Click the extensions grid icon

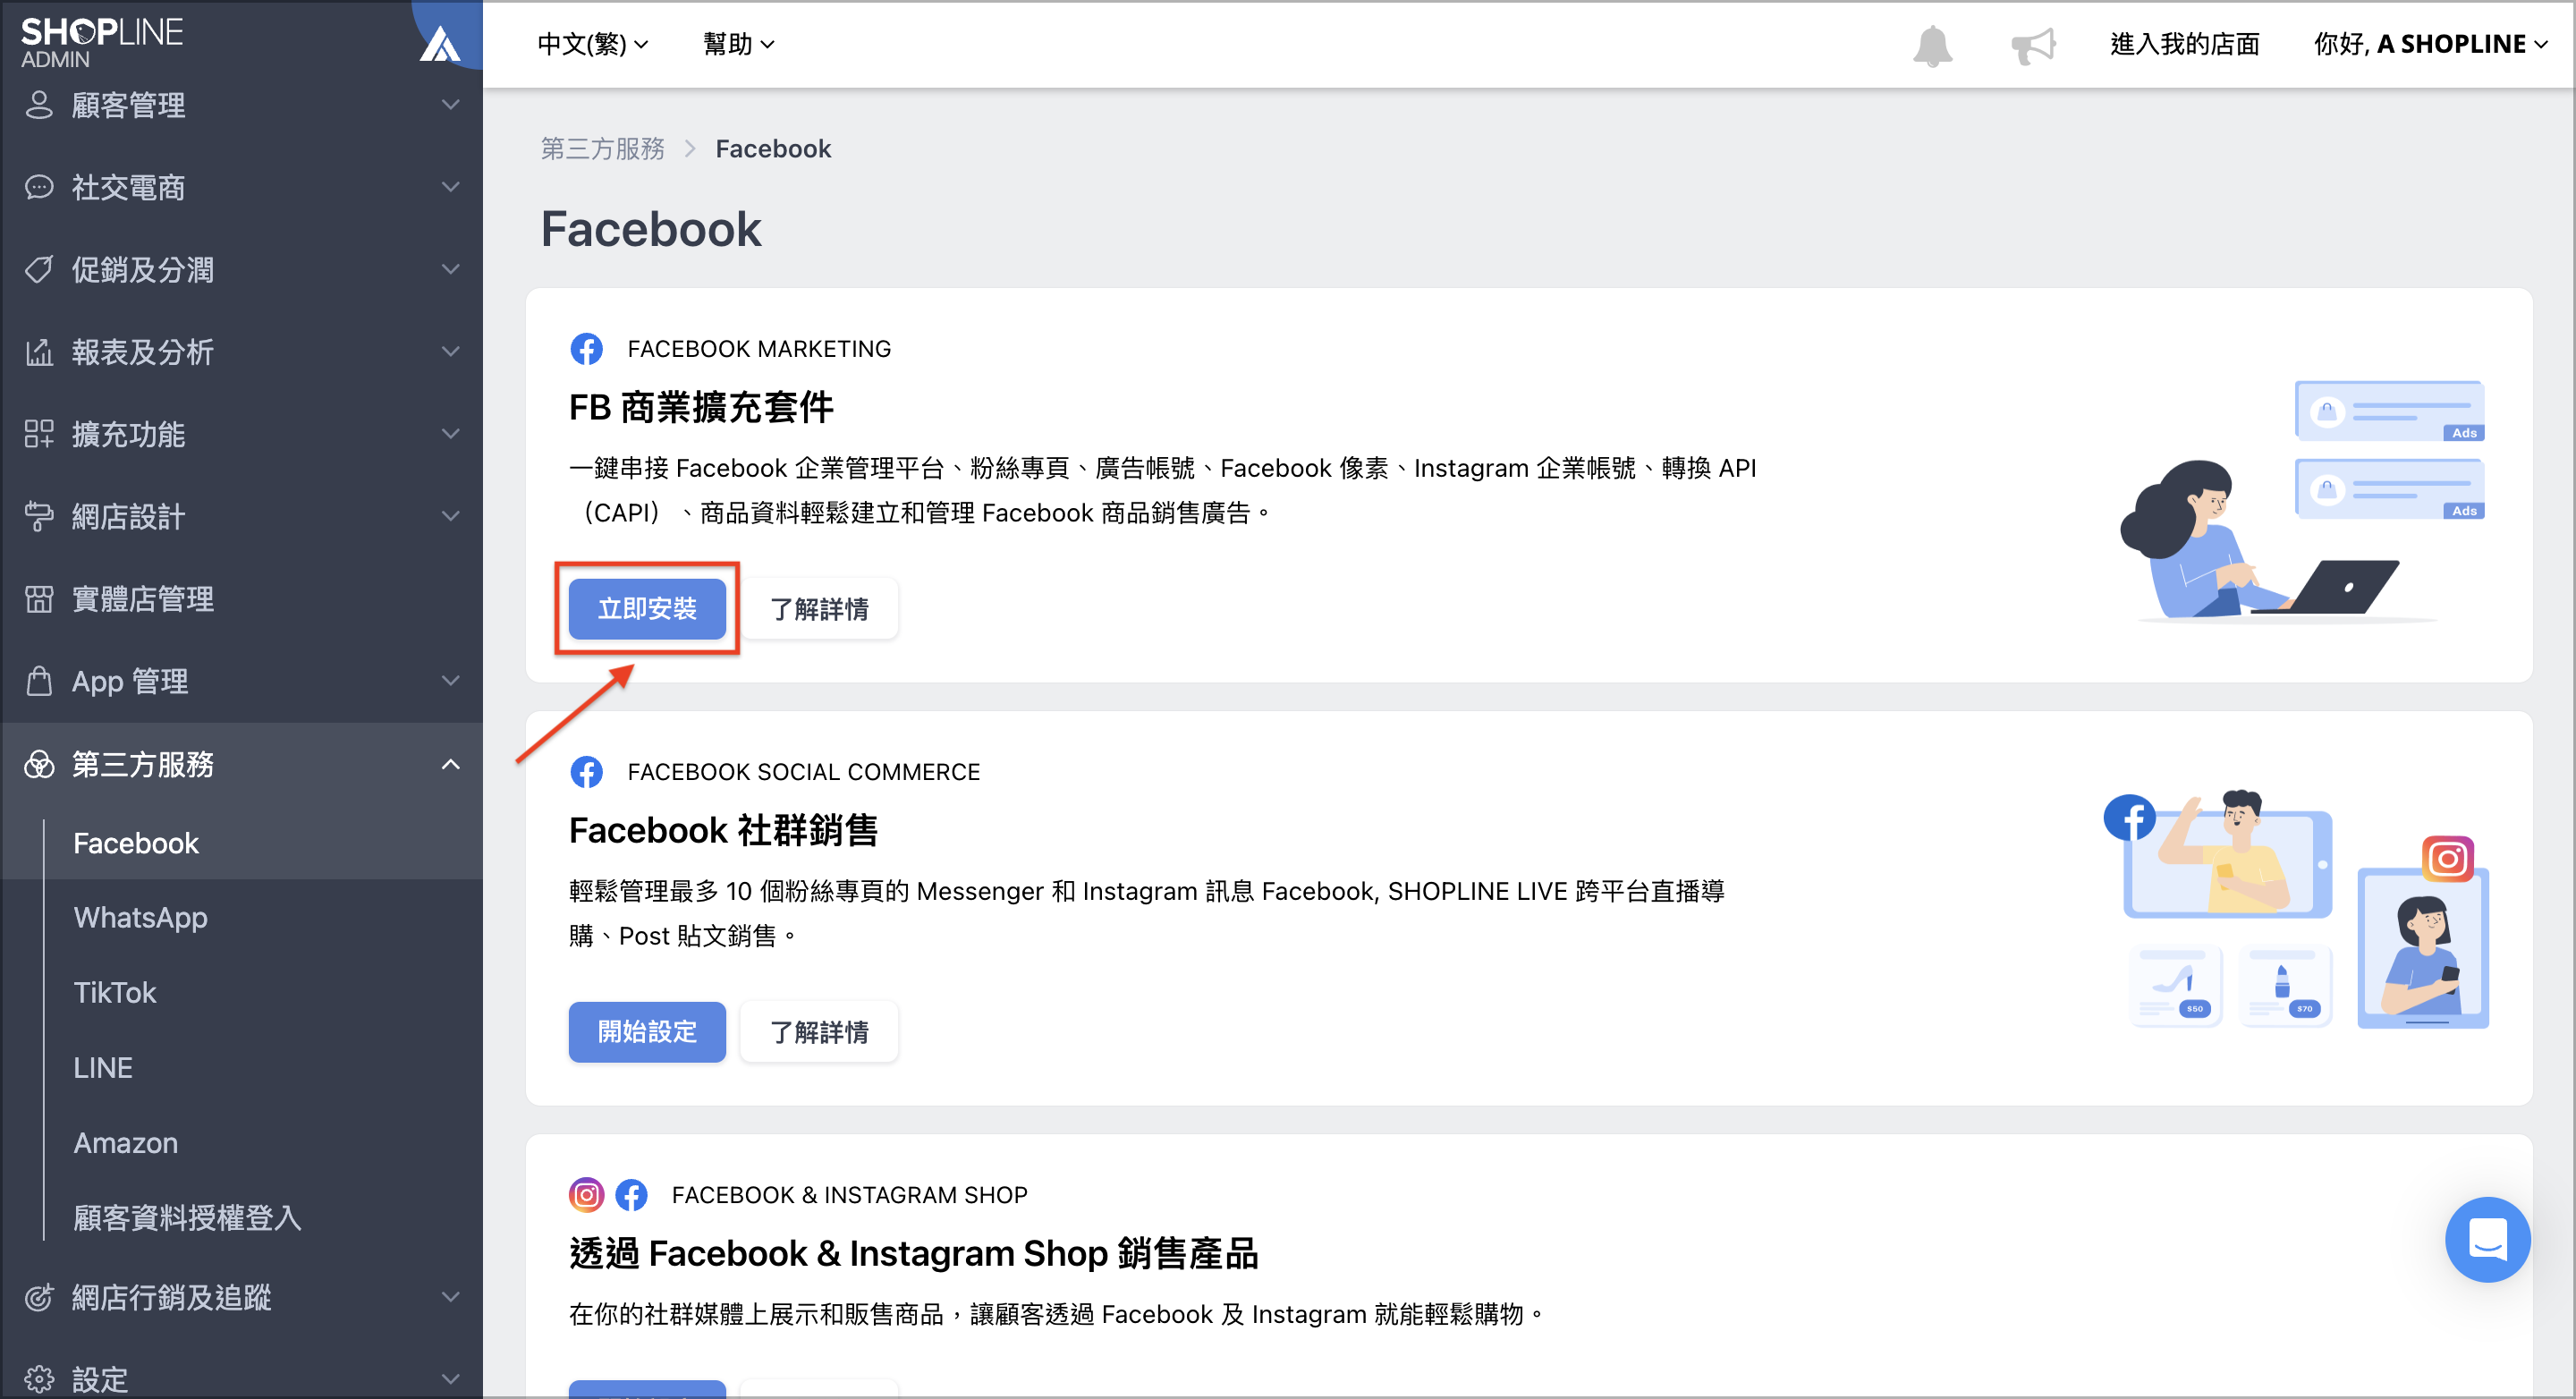pos(39,434)
